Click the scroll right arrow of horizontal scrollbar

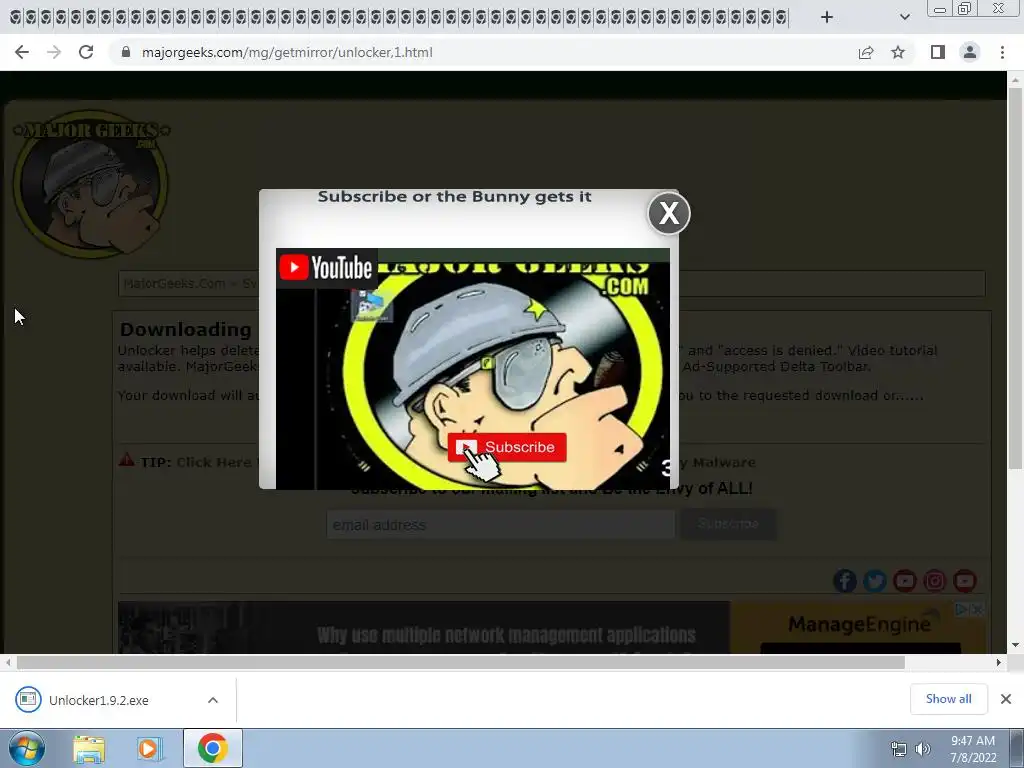(x=999, y=662)
